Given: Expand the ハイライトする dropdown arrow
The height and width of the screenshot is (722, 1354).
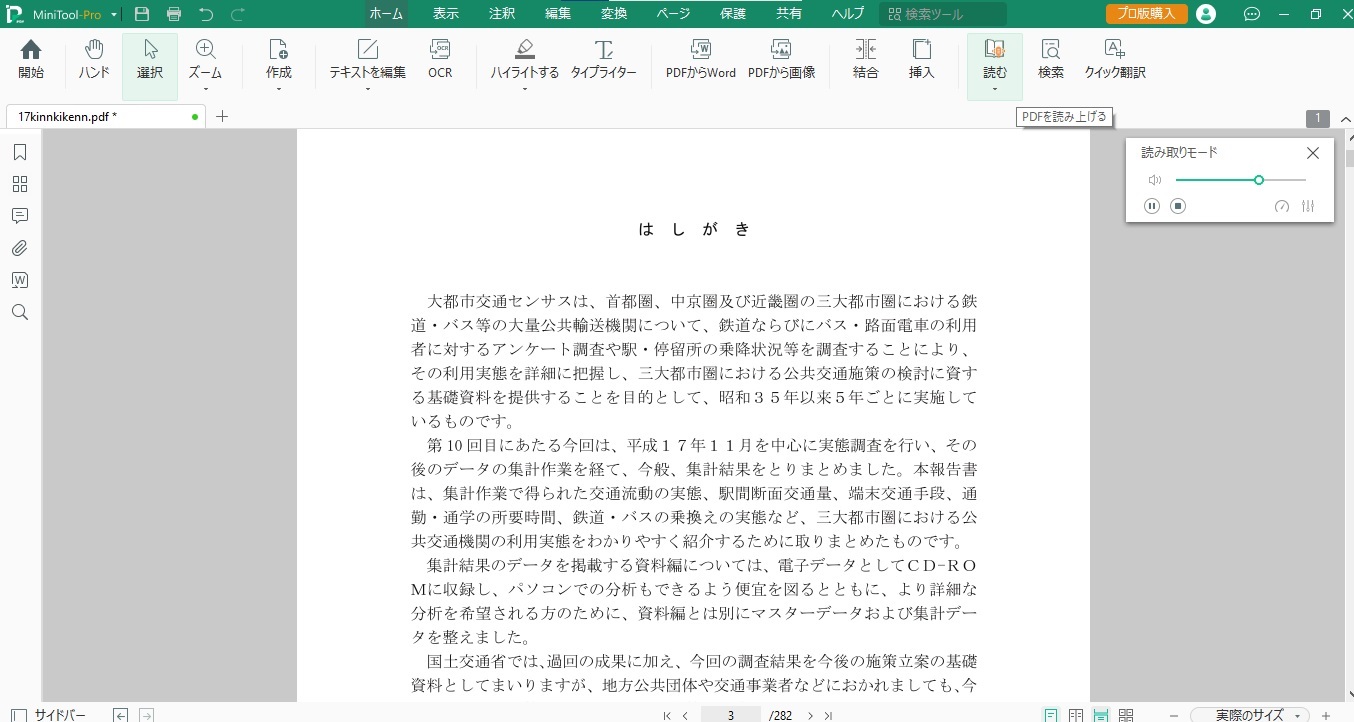Looking at the screenshot, I should point(524,89).
